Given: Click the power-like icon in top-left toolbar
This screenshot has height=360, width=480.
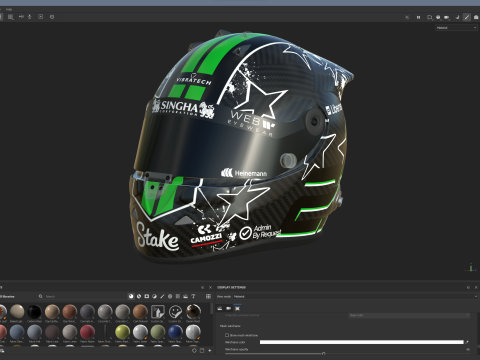Looking at the screenshot, I should coord(52,17).
